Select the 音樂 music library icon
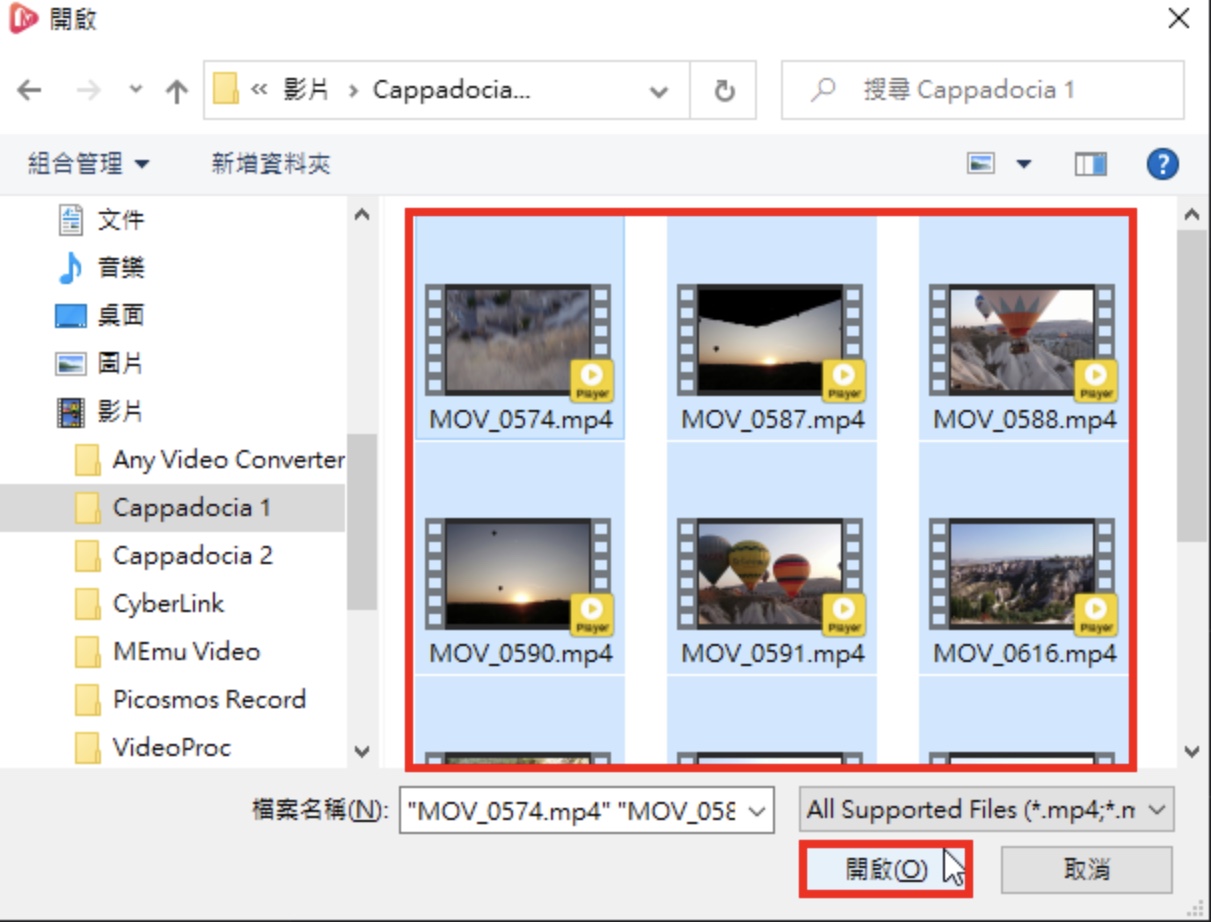 [x=70, y=268]
